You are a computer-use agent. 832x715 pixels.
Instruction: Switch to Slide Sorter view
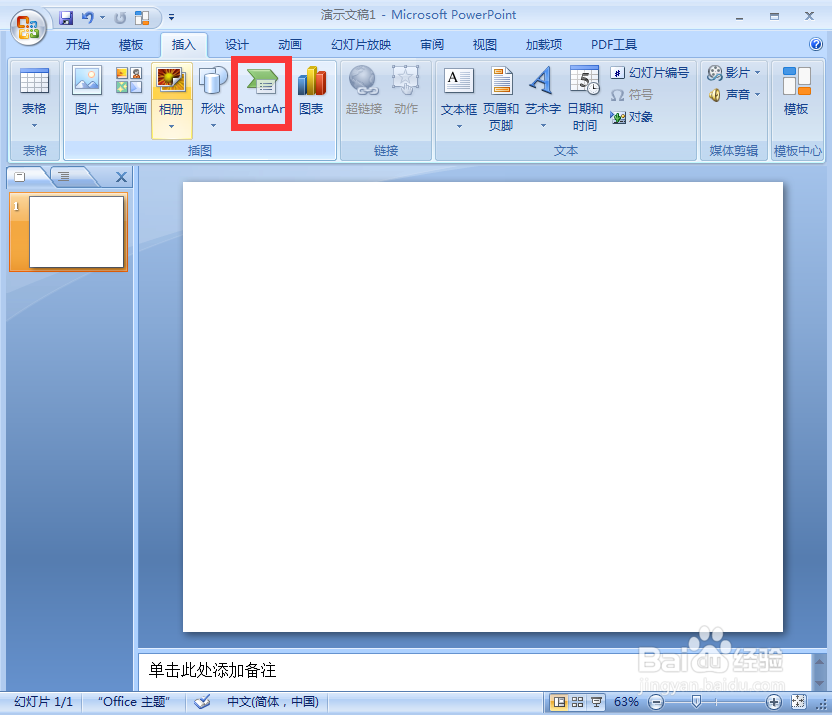(577, 702)
